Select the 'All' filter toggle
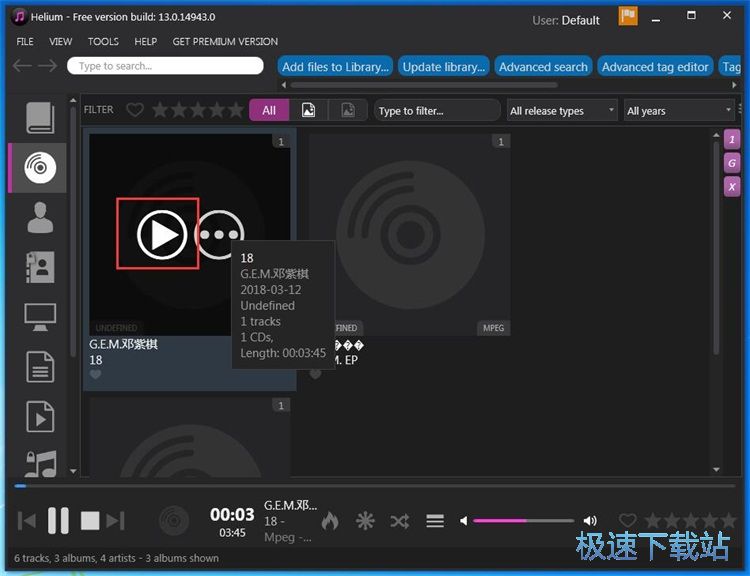Image resolution: width=750 pixels, height=576 pixels. tap(269, 110)
